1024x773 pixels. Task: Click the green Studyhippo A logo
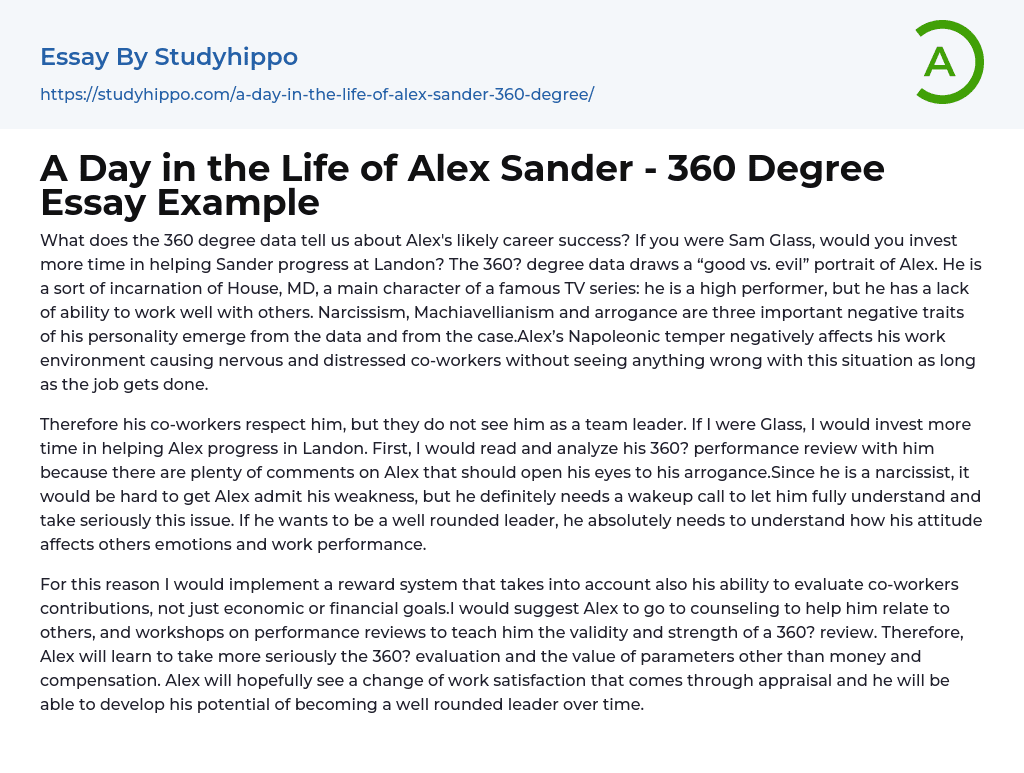click(948, 62)
